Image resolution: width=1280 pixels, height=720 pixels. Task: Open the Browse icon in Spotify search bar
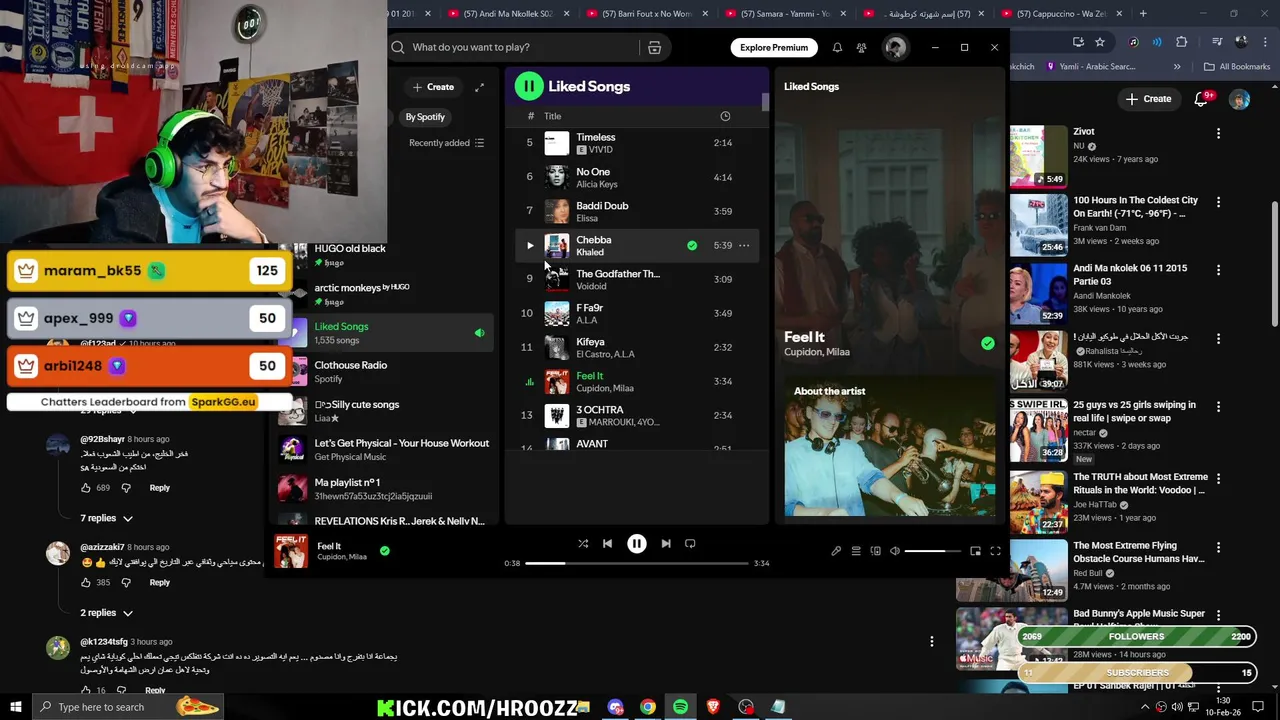(x=654, y=47)
